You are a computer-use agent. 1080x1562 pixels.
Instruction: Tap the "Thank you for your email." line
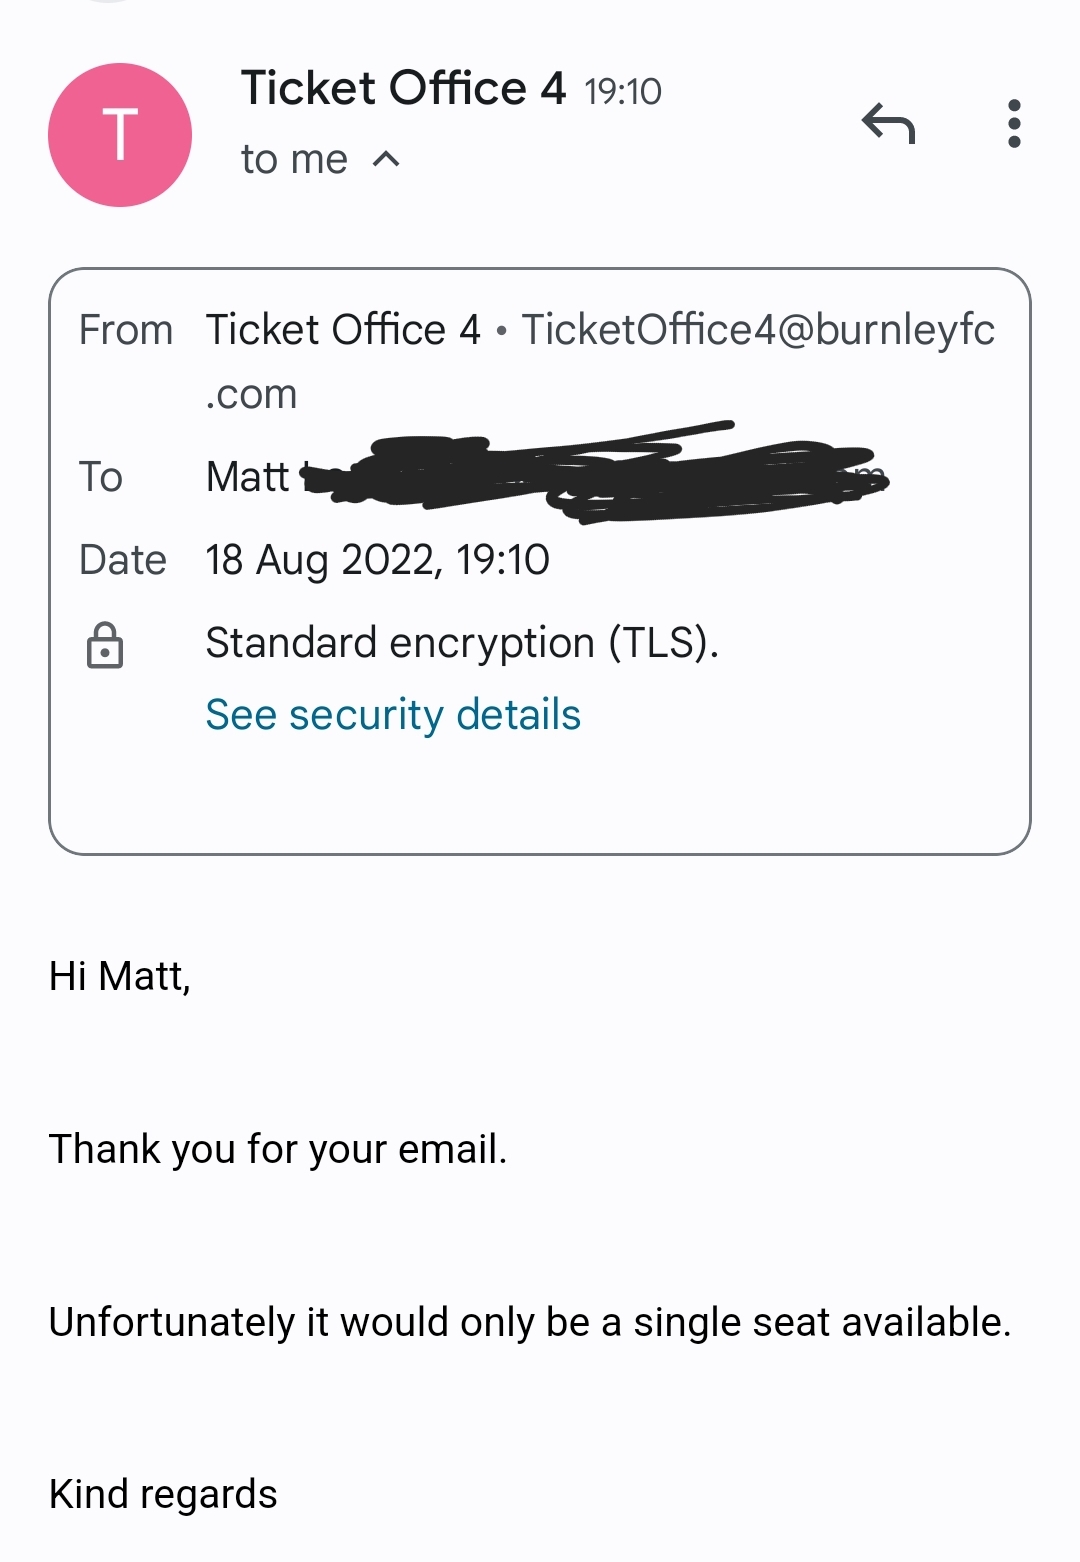tap(278, 1149)
